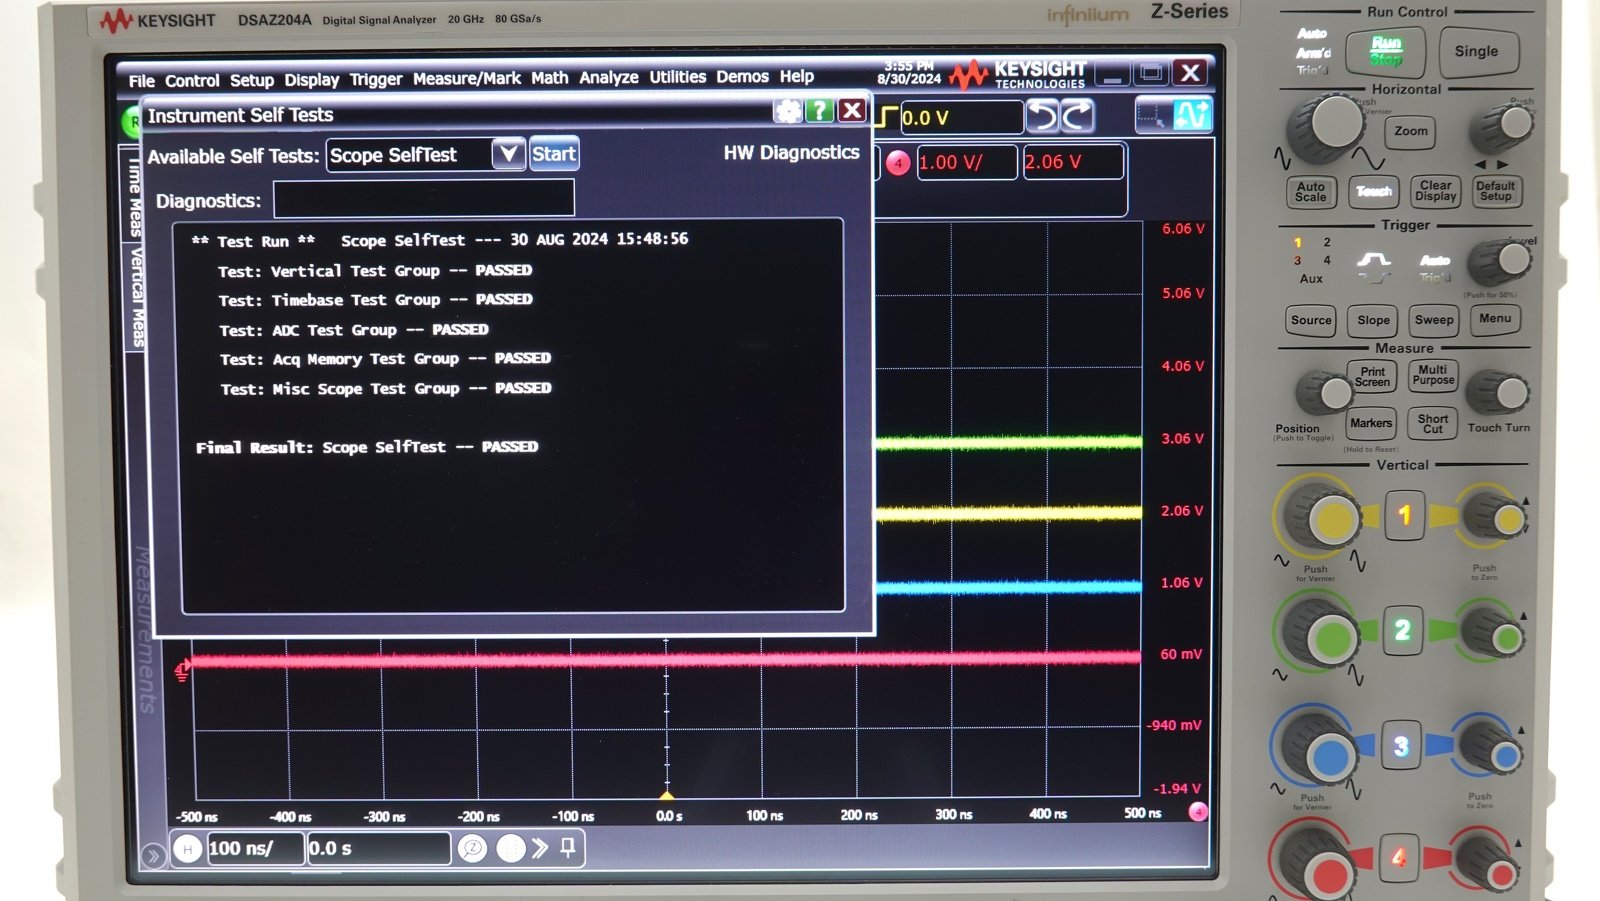The width and height of the screenshot is (1600, 901).
Task: Open the Utilities menu
Action: pyautogui.click(x=677, y=77)
